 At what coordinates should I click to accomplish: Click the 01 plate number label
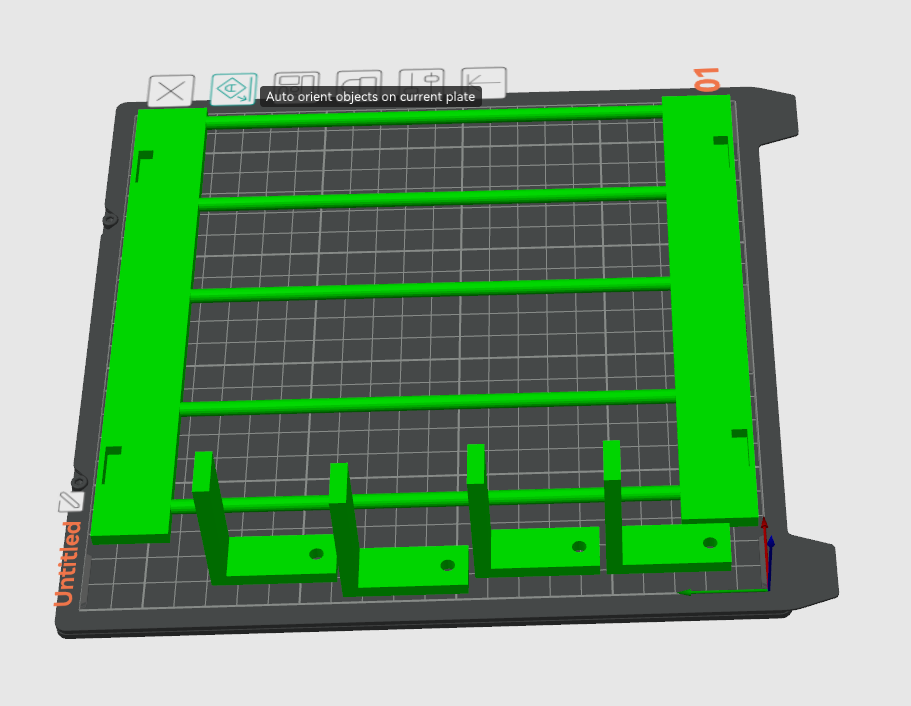coord(706,80)
